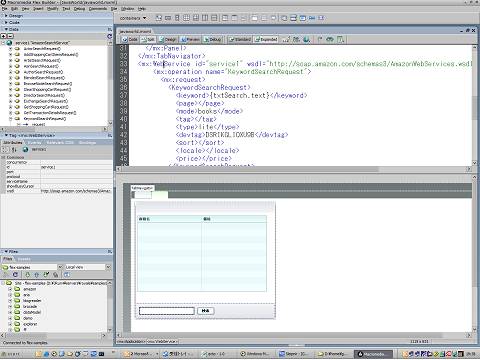Viewport: 480px width, 360px height.
Task: Switch to Split view
Action: (148, 40)
